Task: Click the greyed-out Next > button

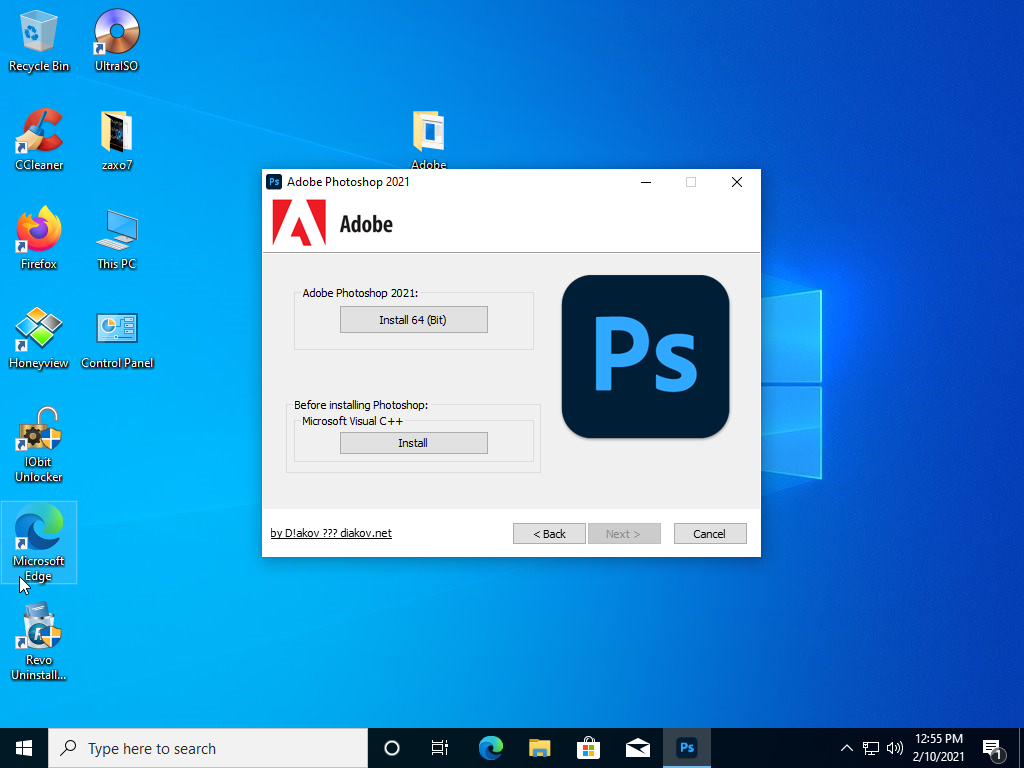Action: click(x=624, y=534)
